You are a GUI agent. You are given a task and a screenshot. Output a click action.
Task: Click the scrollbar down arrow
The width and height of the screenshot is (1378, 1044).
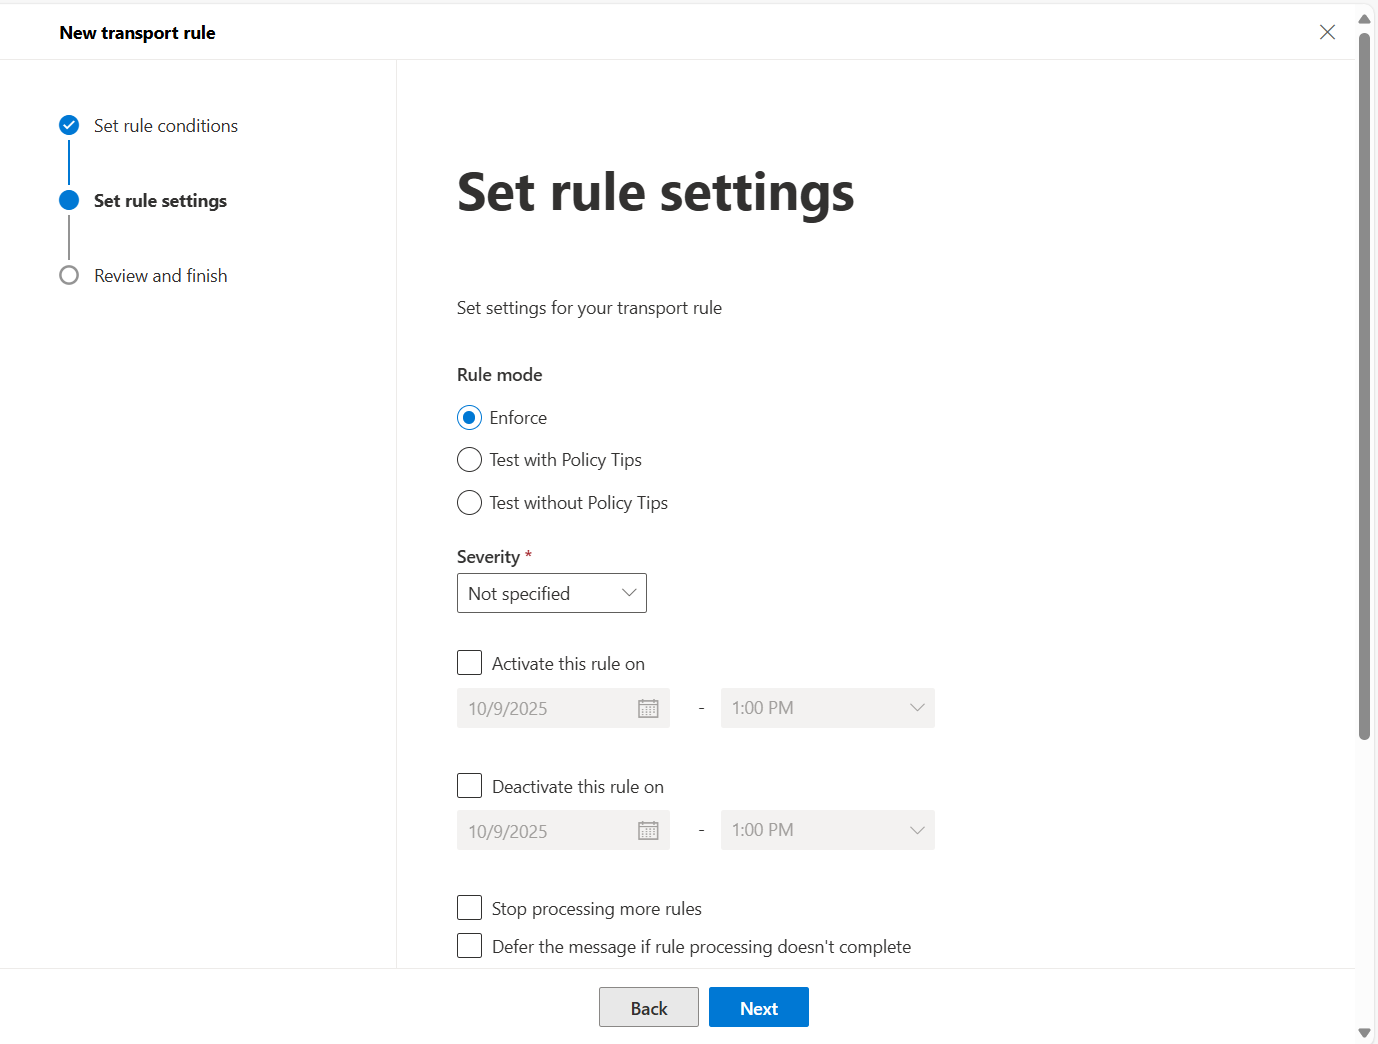1364,1033
